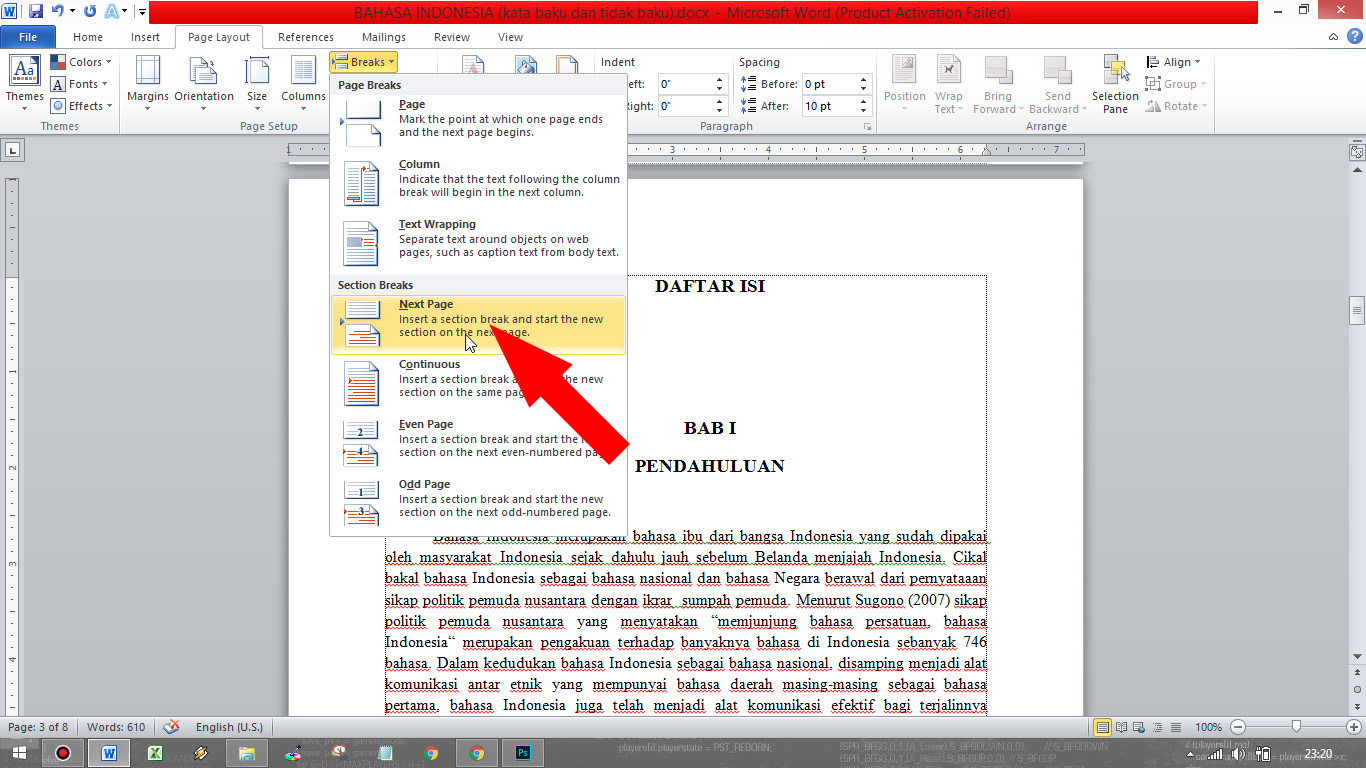Open the File tab
1366x768 pixels.
(x=28, y=37)
